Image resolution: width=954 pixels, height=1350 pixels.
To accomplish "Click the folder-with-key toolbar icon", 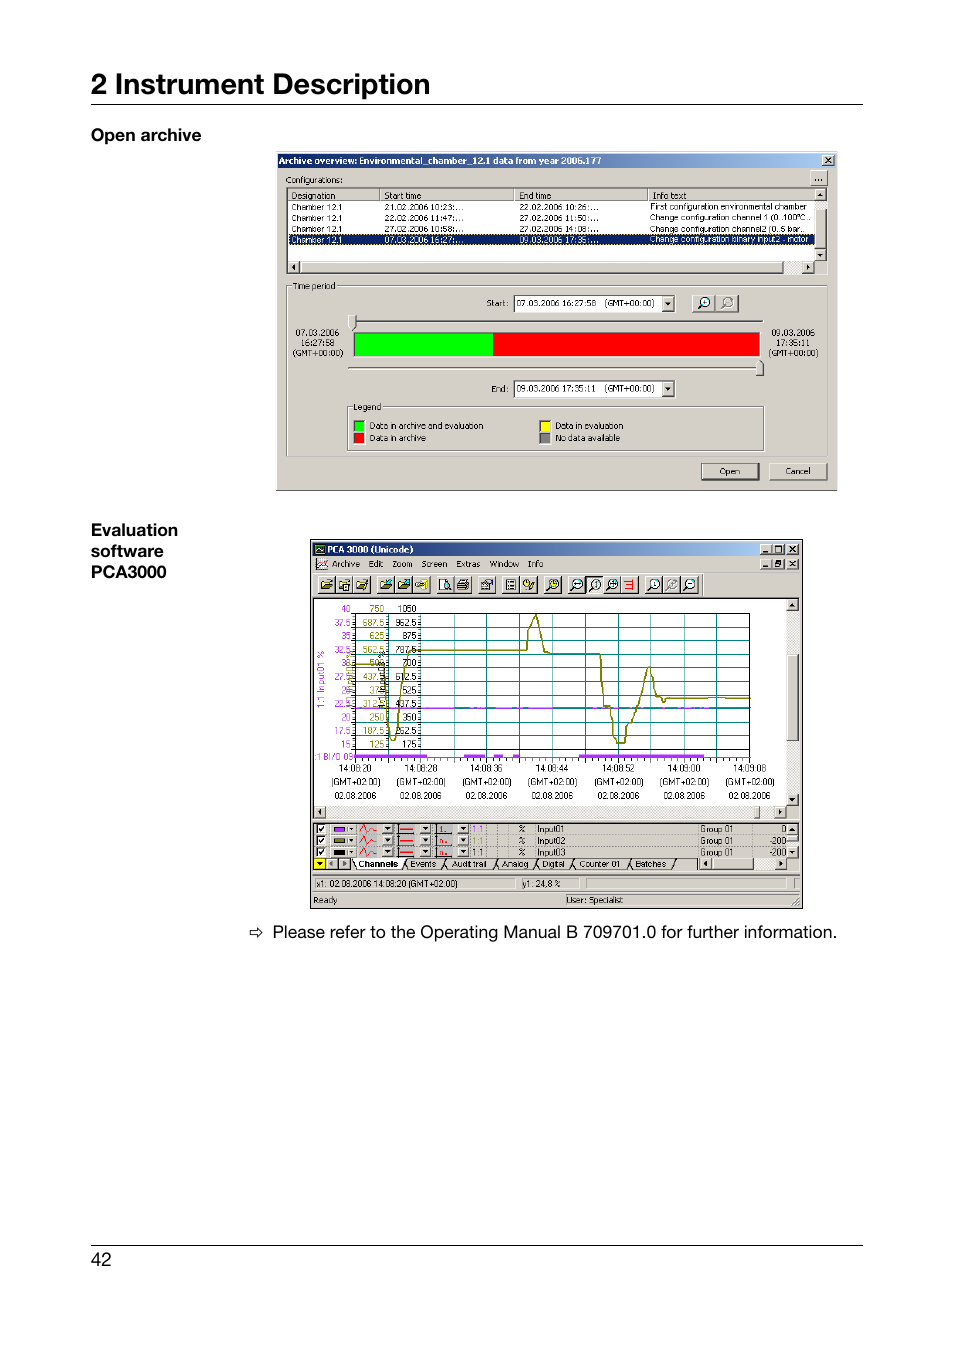I will pos(421,585).
